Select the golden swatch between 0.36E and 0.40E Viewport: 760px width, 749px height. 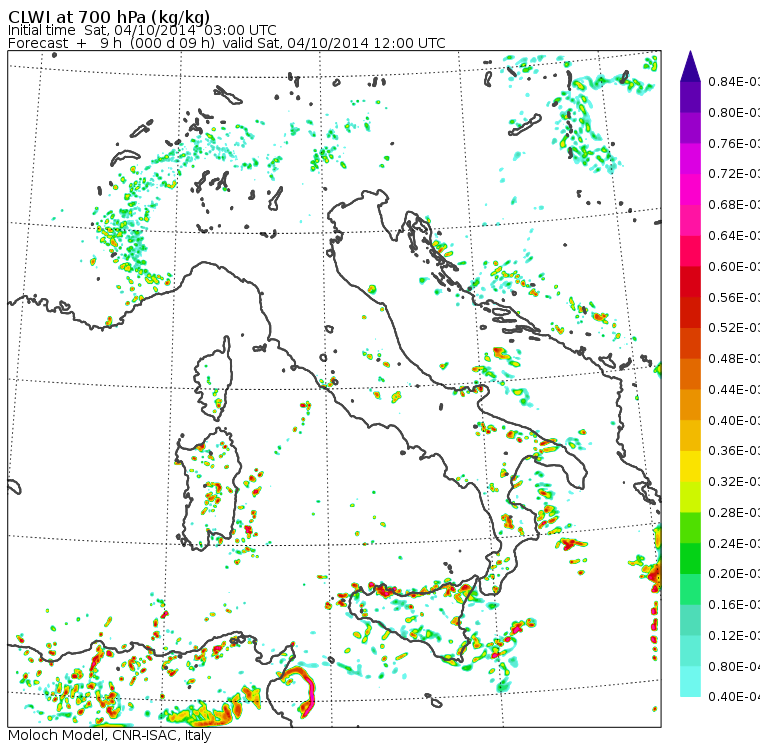click(690, 435)
